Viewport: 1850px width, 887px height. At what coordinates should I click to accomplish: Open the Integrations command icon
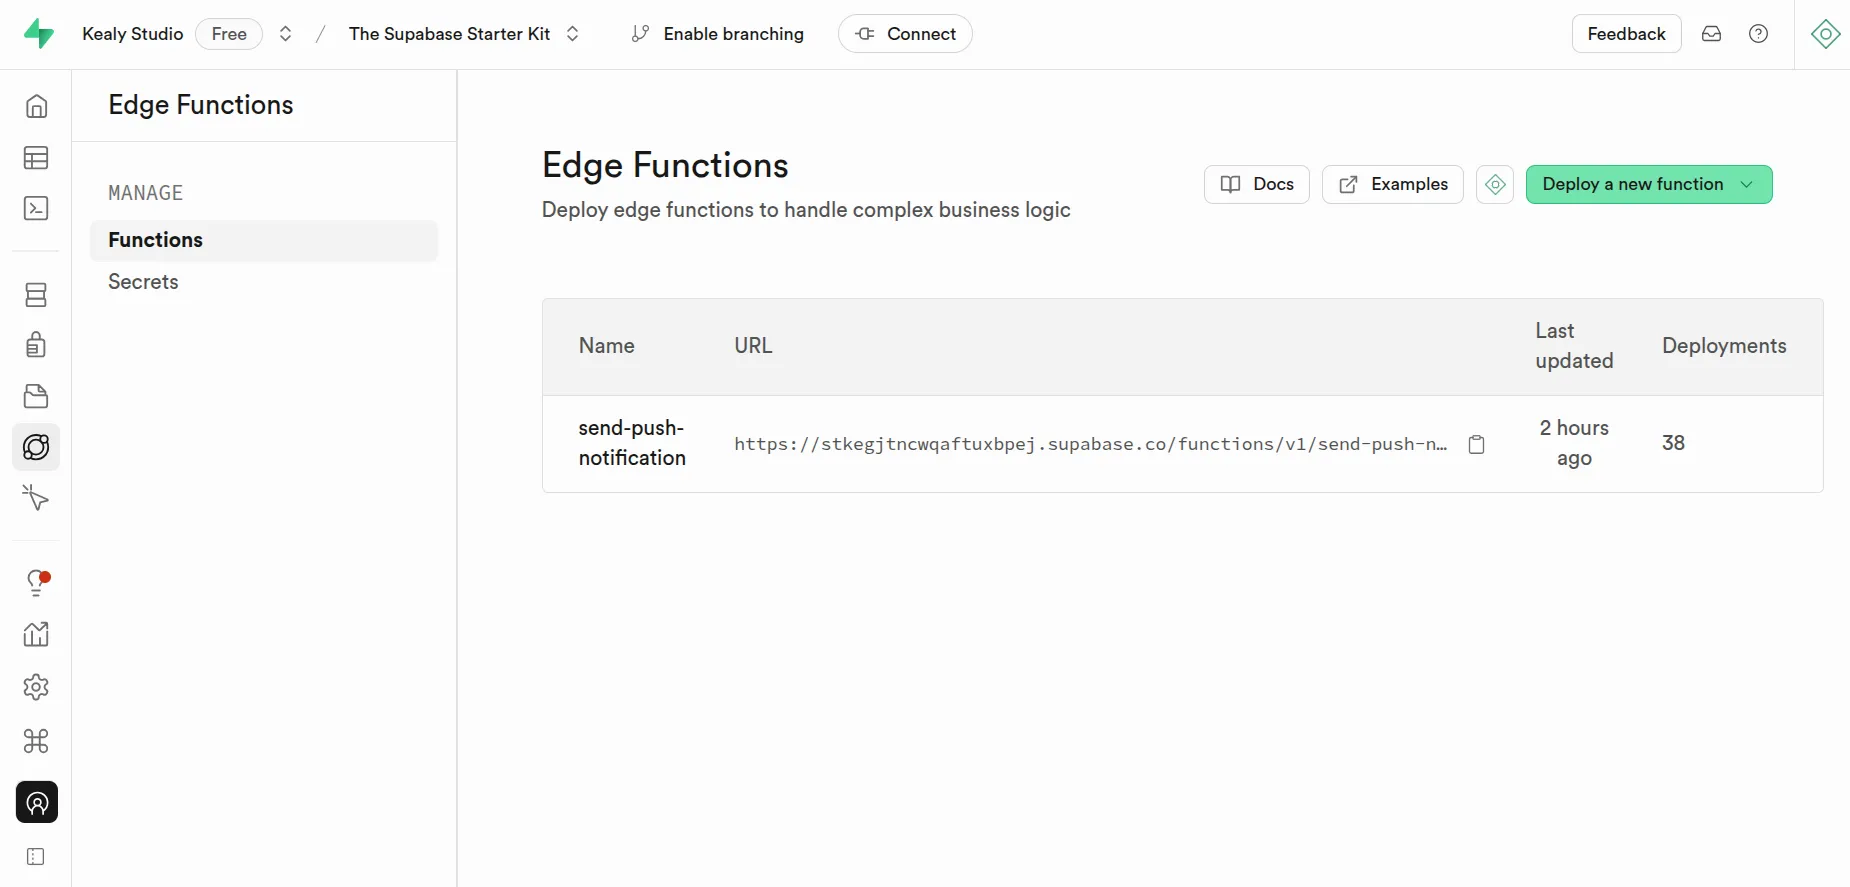[x=36, y=741]
